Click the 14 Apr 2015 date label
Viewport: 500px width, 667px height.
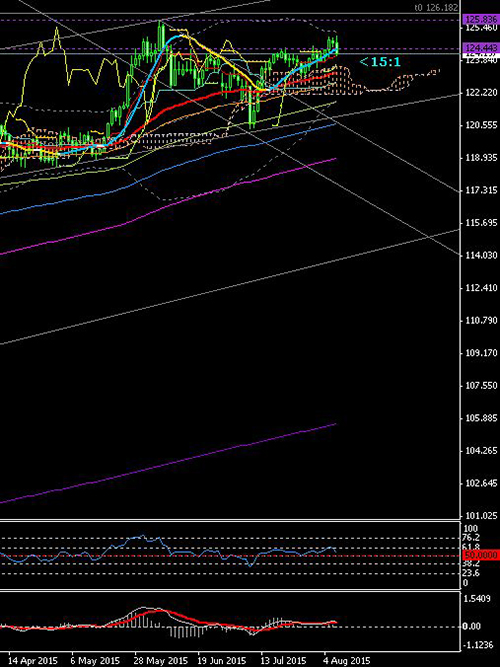tap(33, 661)
